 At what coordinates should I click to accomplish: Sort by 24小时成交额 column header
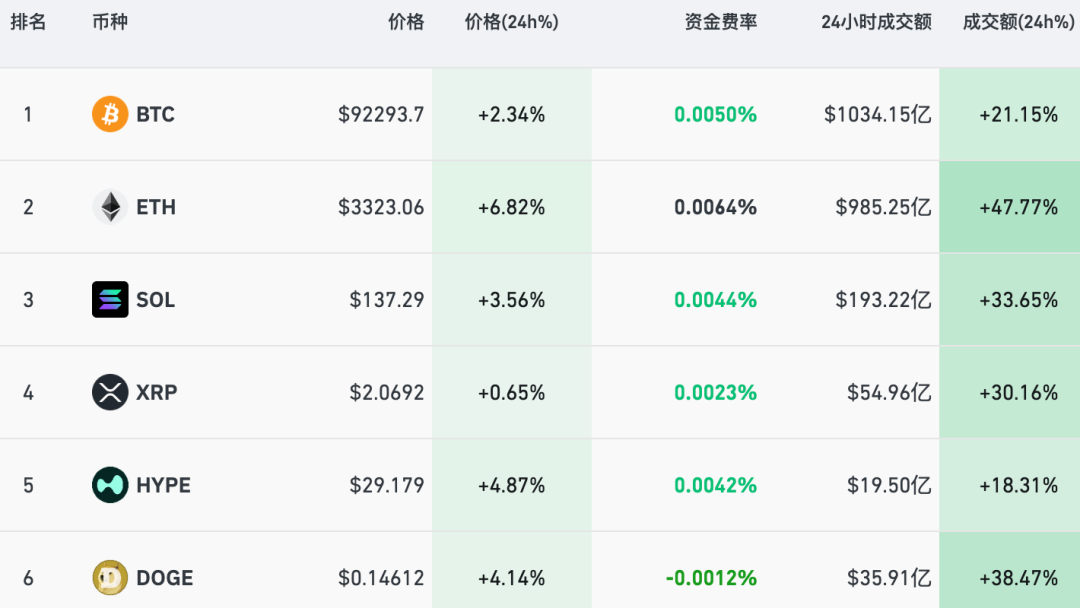(876, 22)
